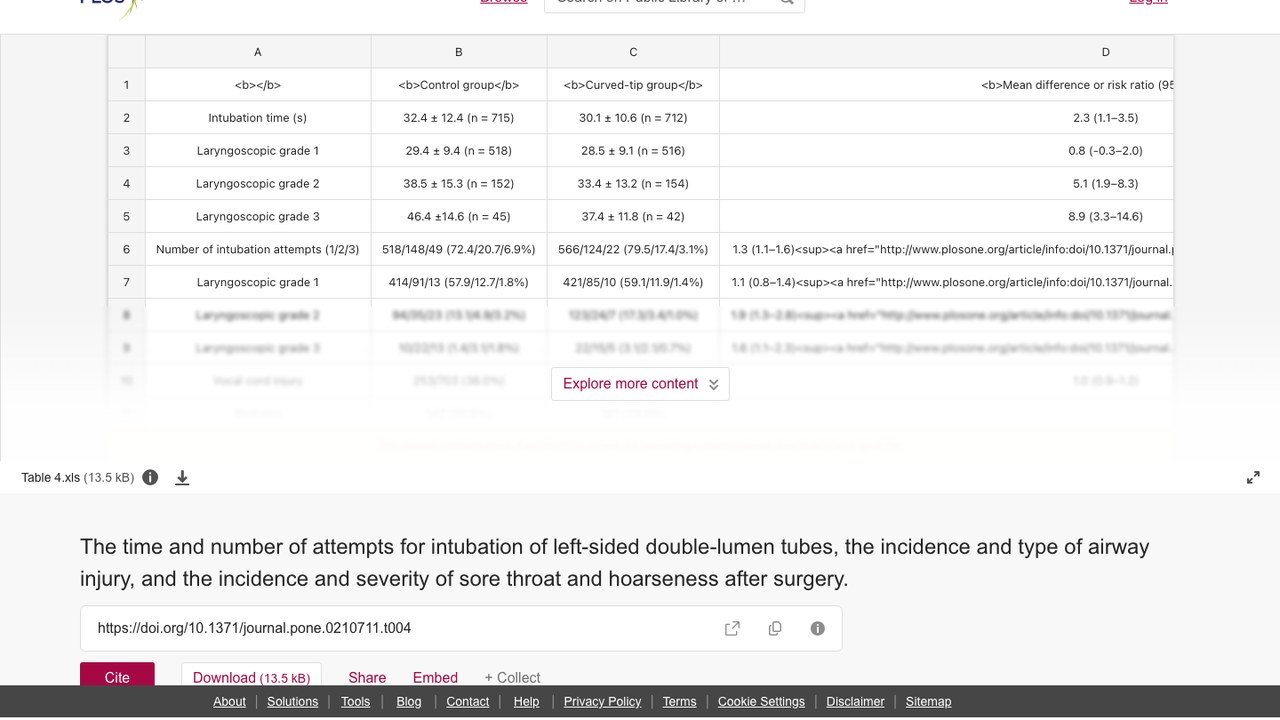Select column C header in the table
Viewport: 1280px width, 720px height.
[633, 52]
